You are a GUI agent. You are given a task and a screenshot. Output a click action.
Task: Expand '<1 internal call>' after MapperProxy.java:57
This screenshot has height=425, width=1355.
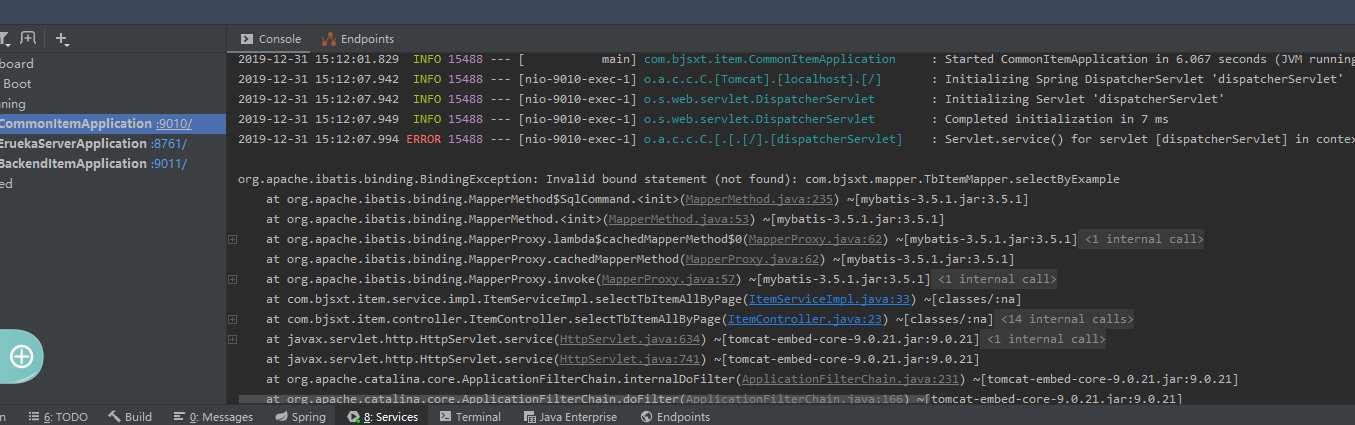(996, 279)
